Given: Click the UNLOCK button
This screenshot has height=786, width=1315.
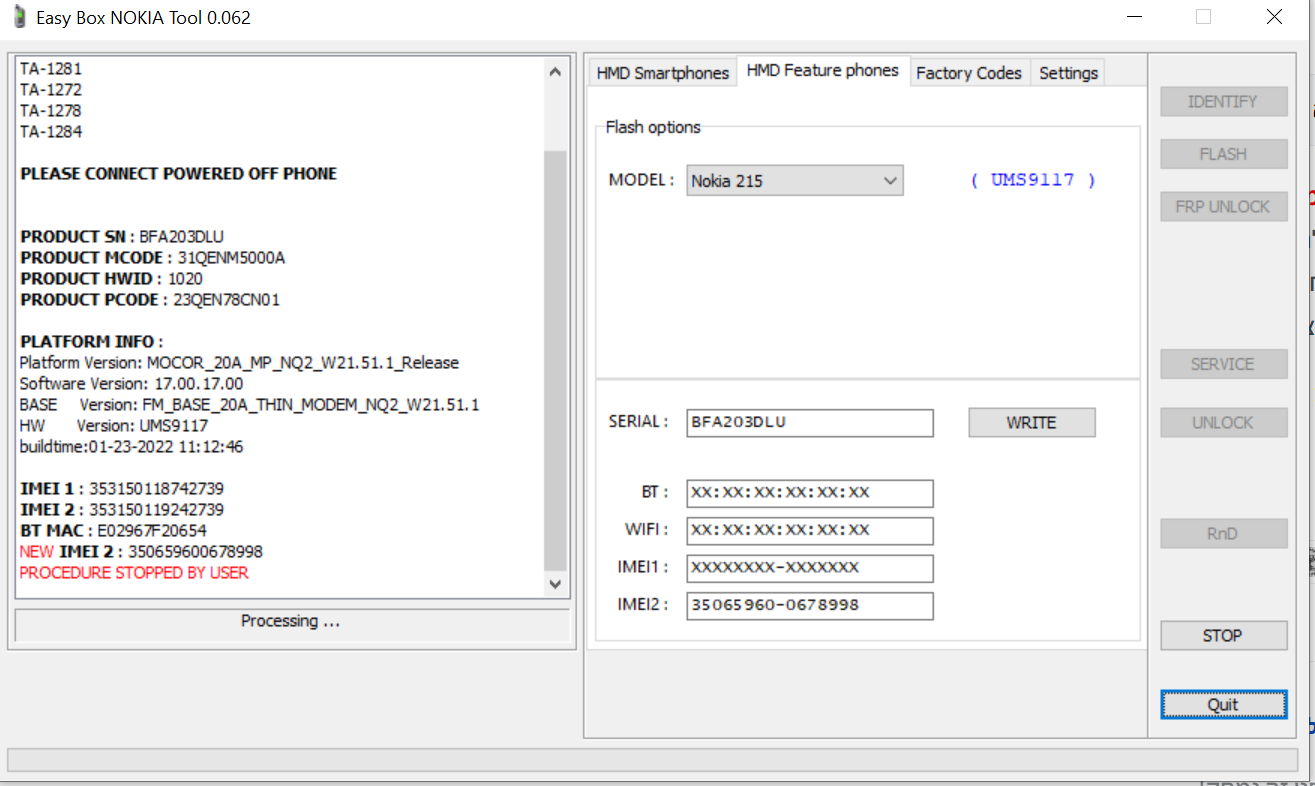Looking at the screenshot, I should (1223, 423).
